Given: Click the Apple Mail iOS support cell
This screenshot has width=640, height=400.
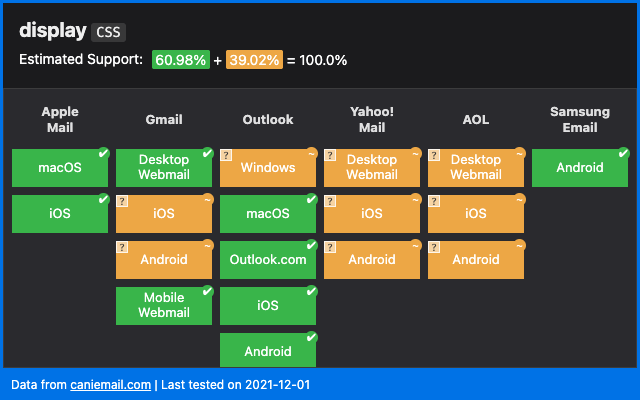Looking at the screenshot, I should click(60, 214).
